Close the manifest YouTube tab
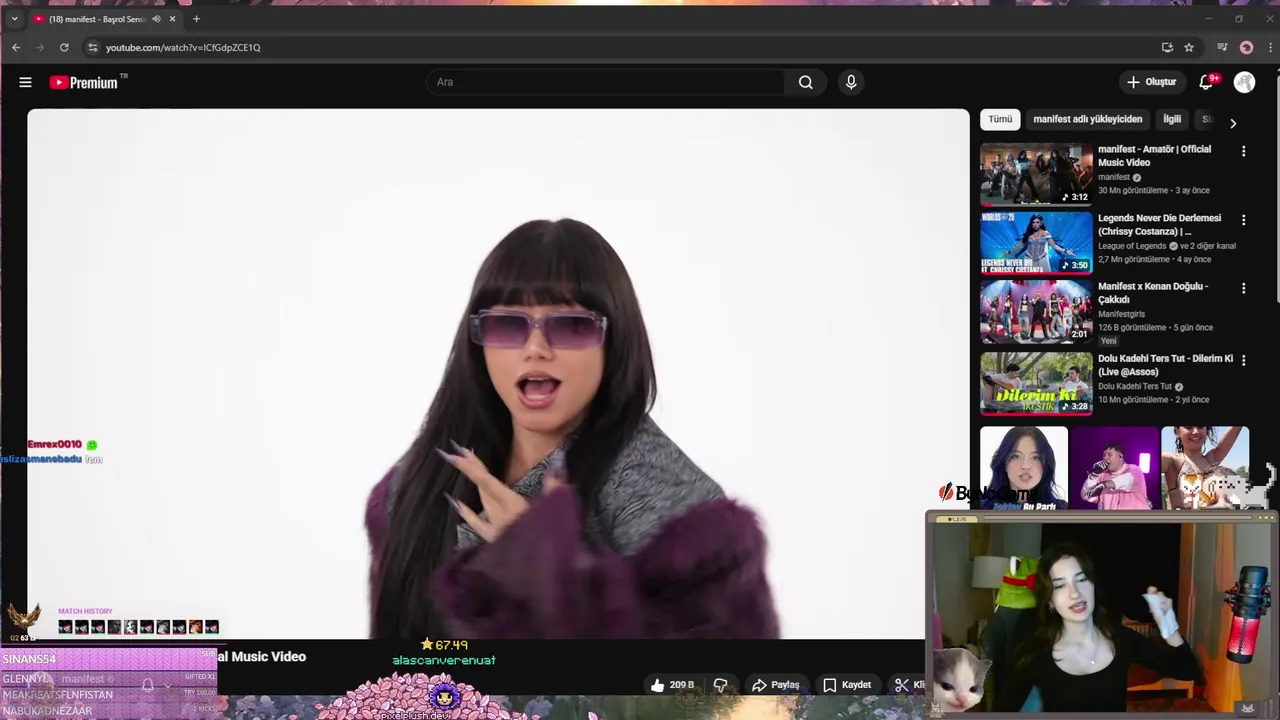The image size is (1280, 720). [173, 19]
